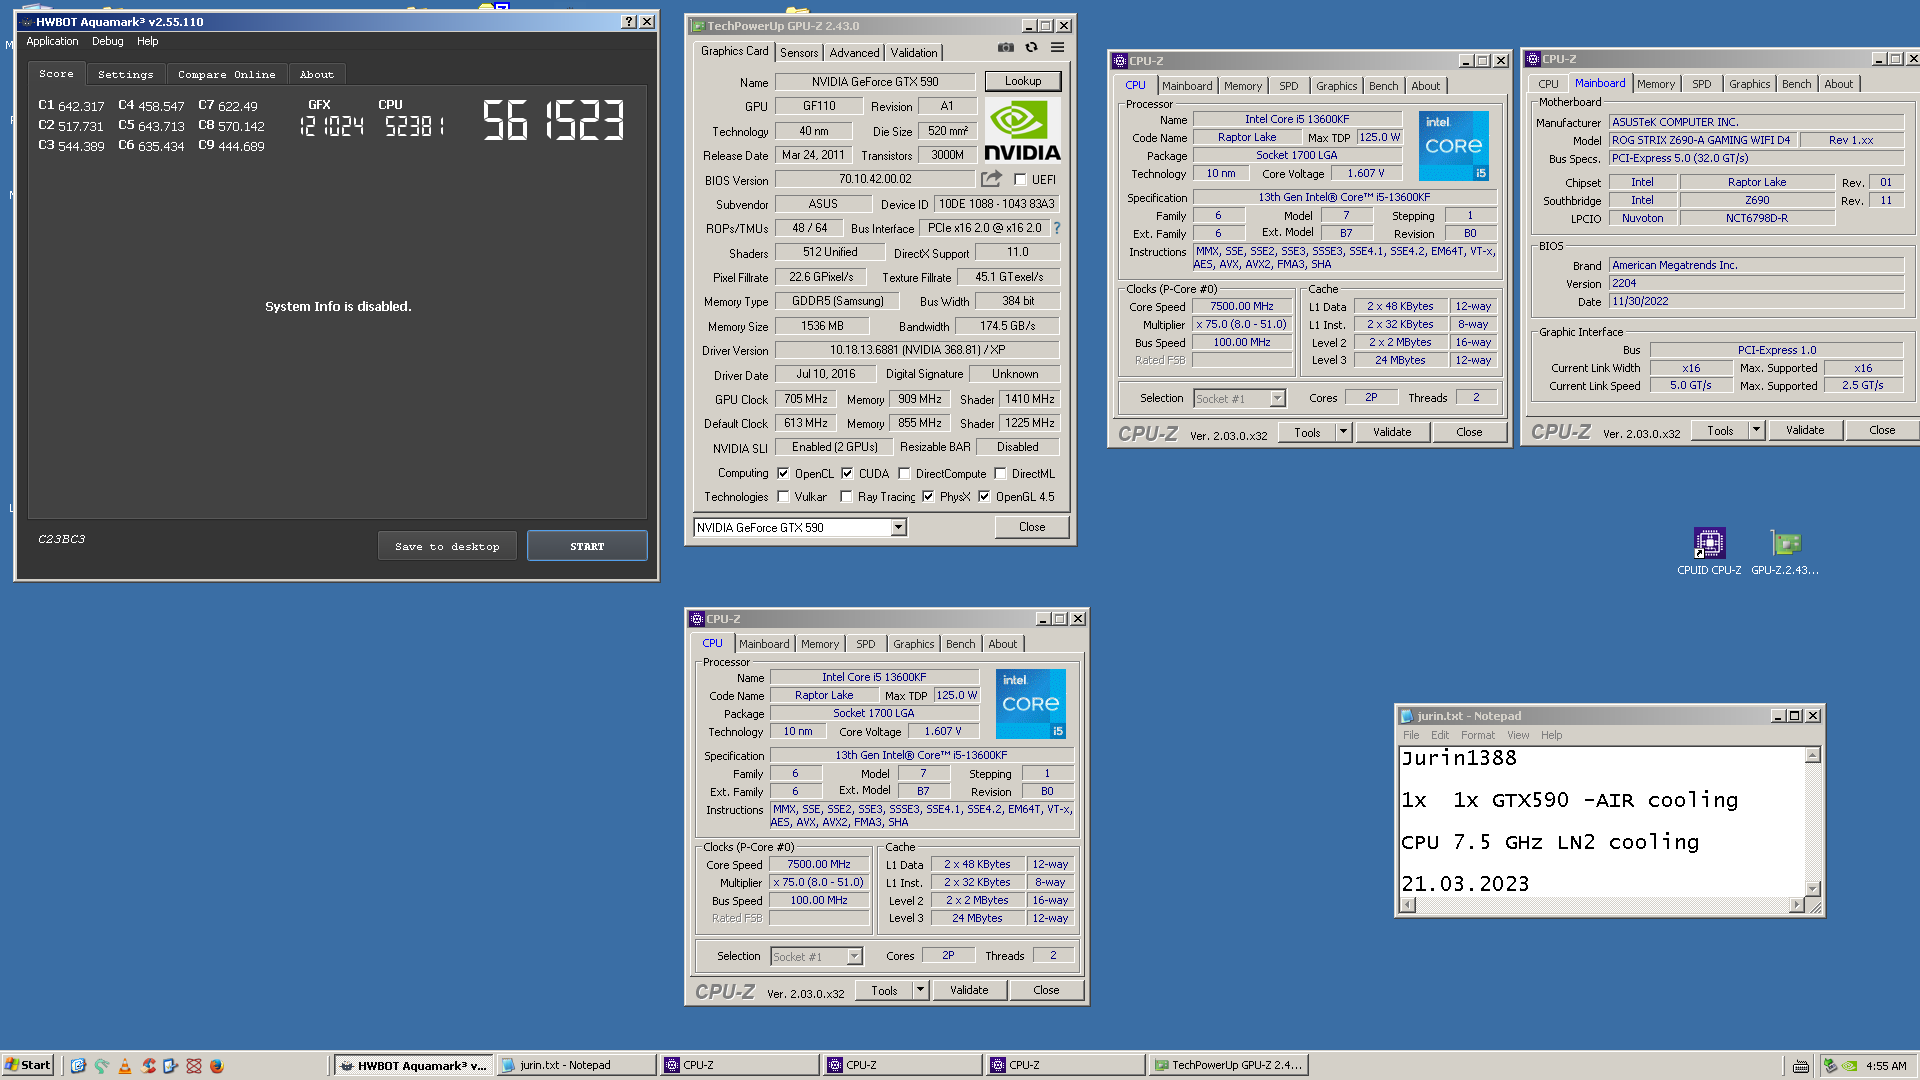
Task: Click Validate in the bottom CPU-Z window
Action: point(969,990)
